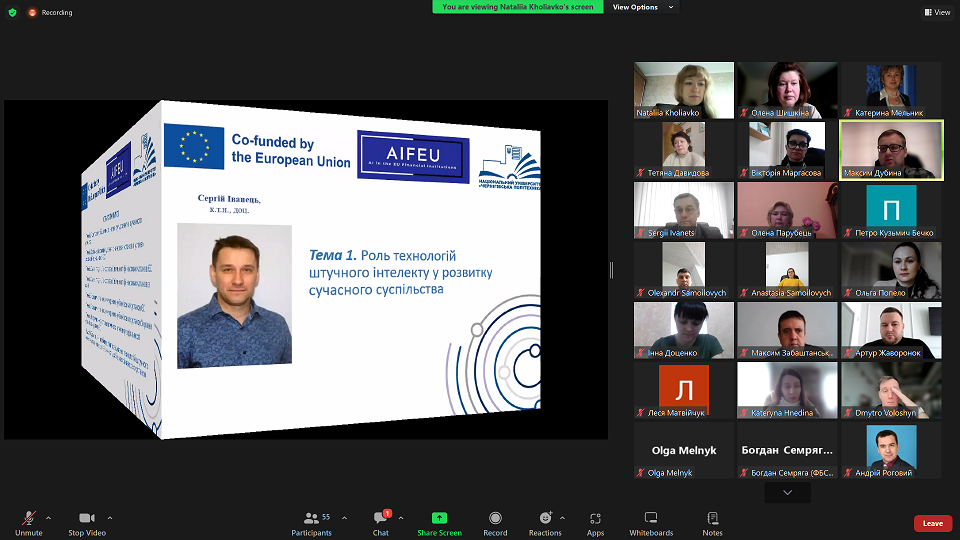Open Whiteboards from the toolbar
This screenshot has width=960, height=540.
[x=651, y=518]
